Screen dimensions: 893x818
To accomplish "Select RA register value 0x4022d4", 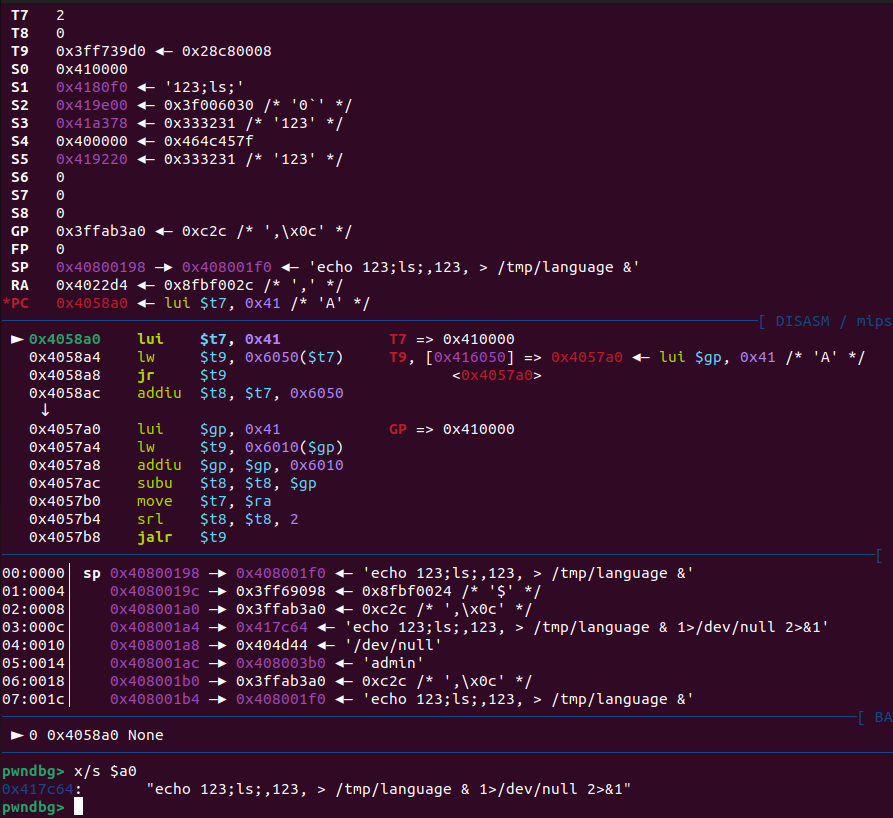I will (x=92, y=285).
